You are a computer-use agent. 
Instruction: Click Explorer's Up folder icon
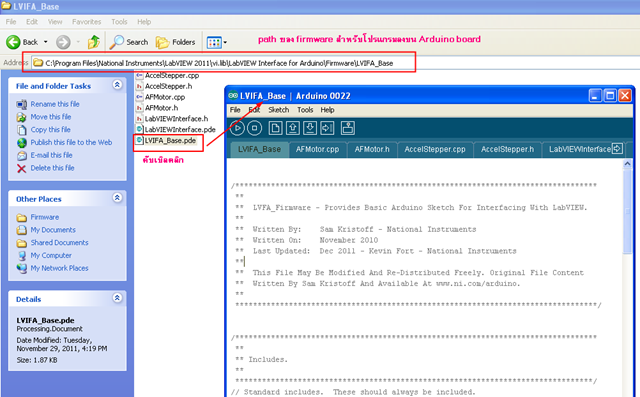coord(94,42)
